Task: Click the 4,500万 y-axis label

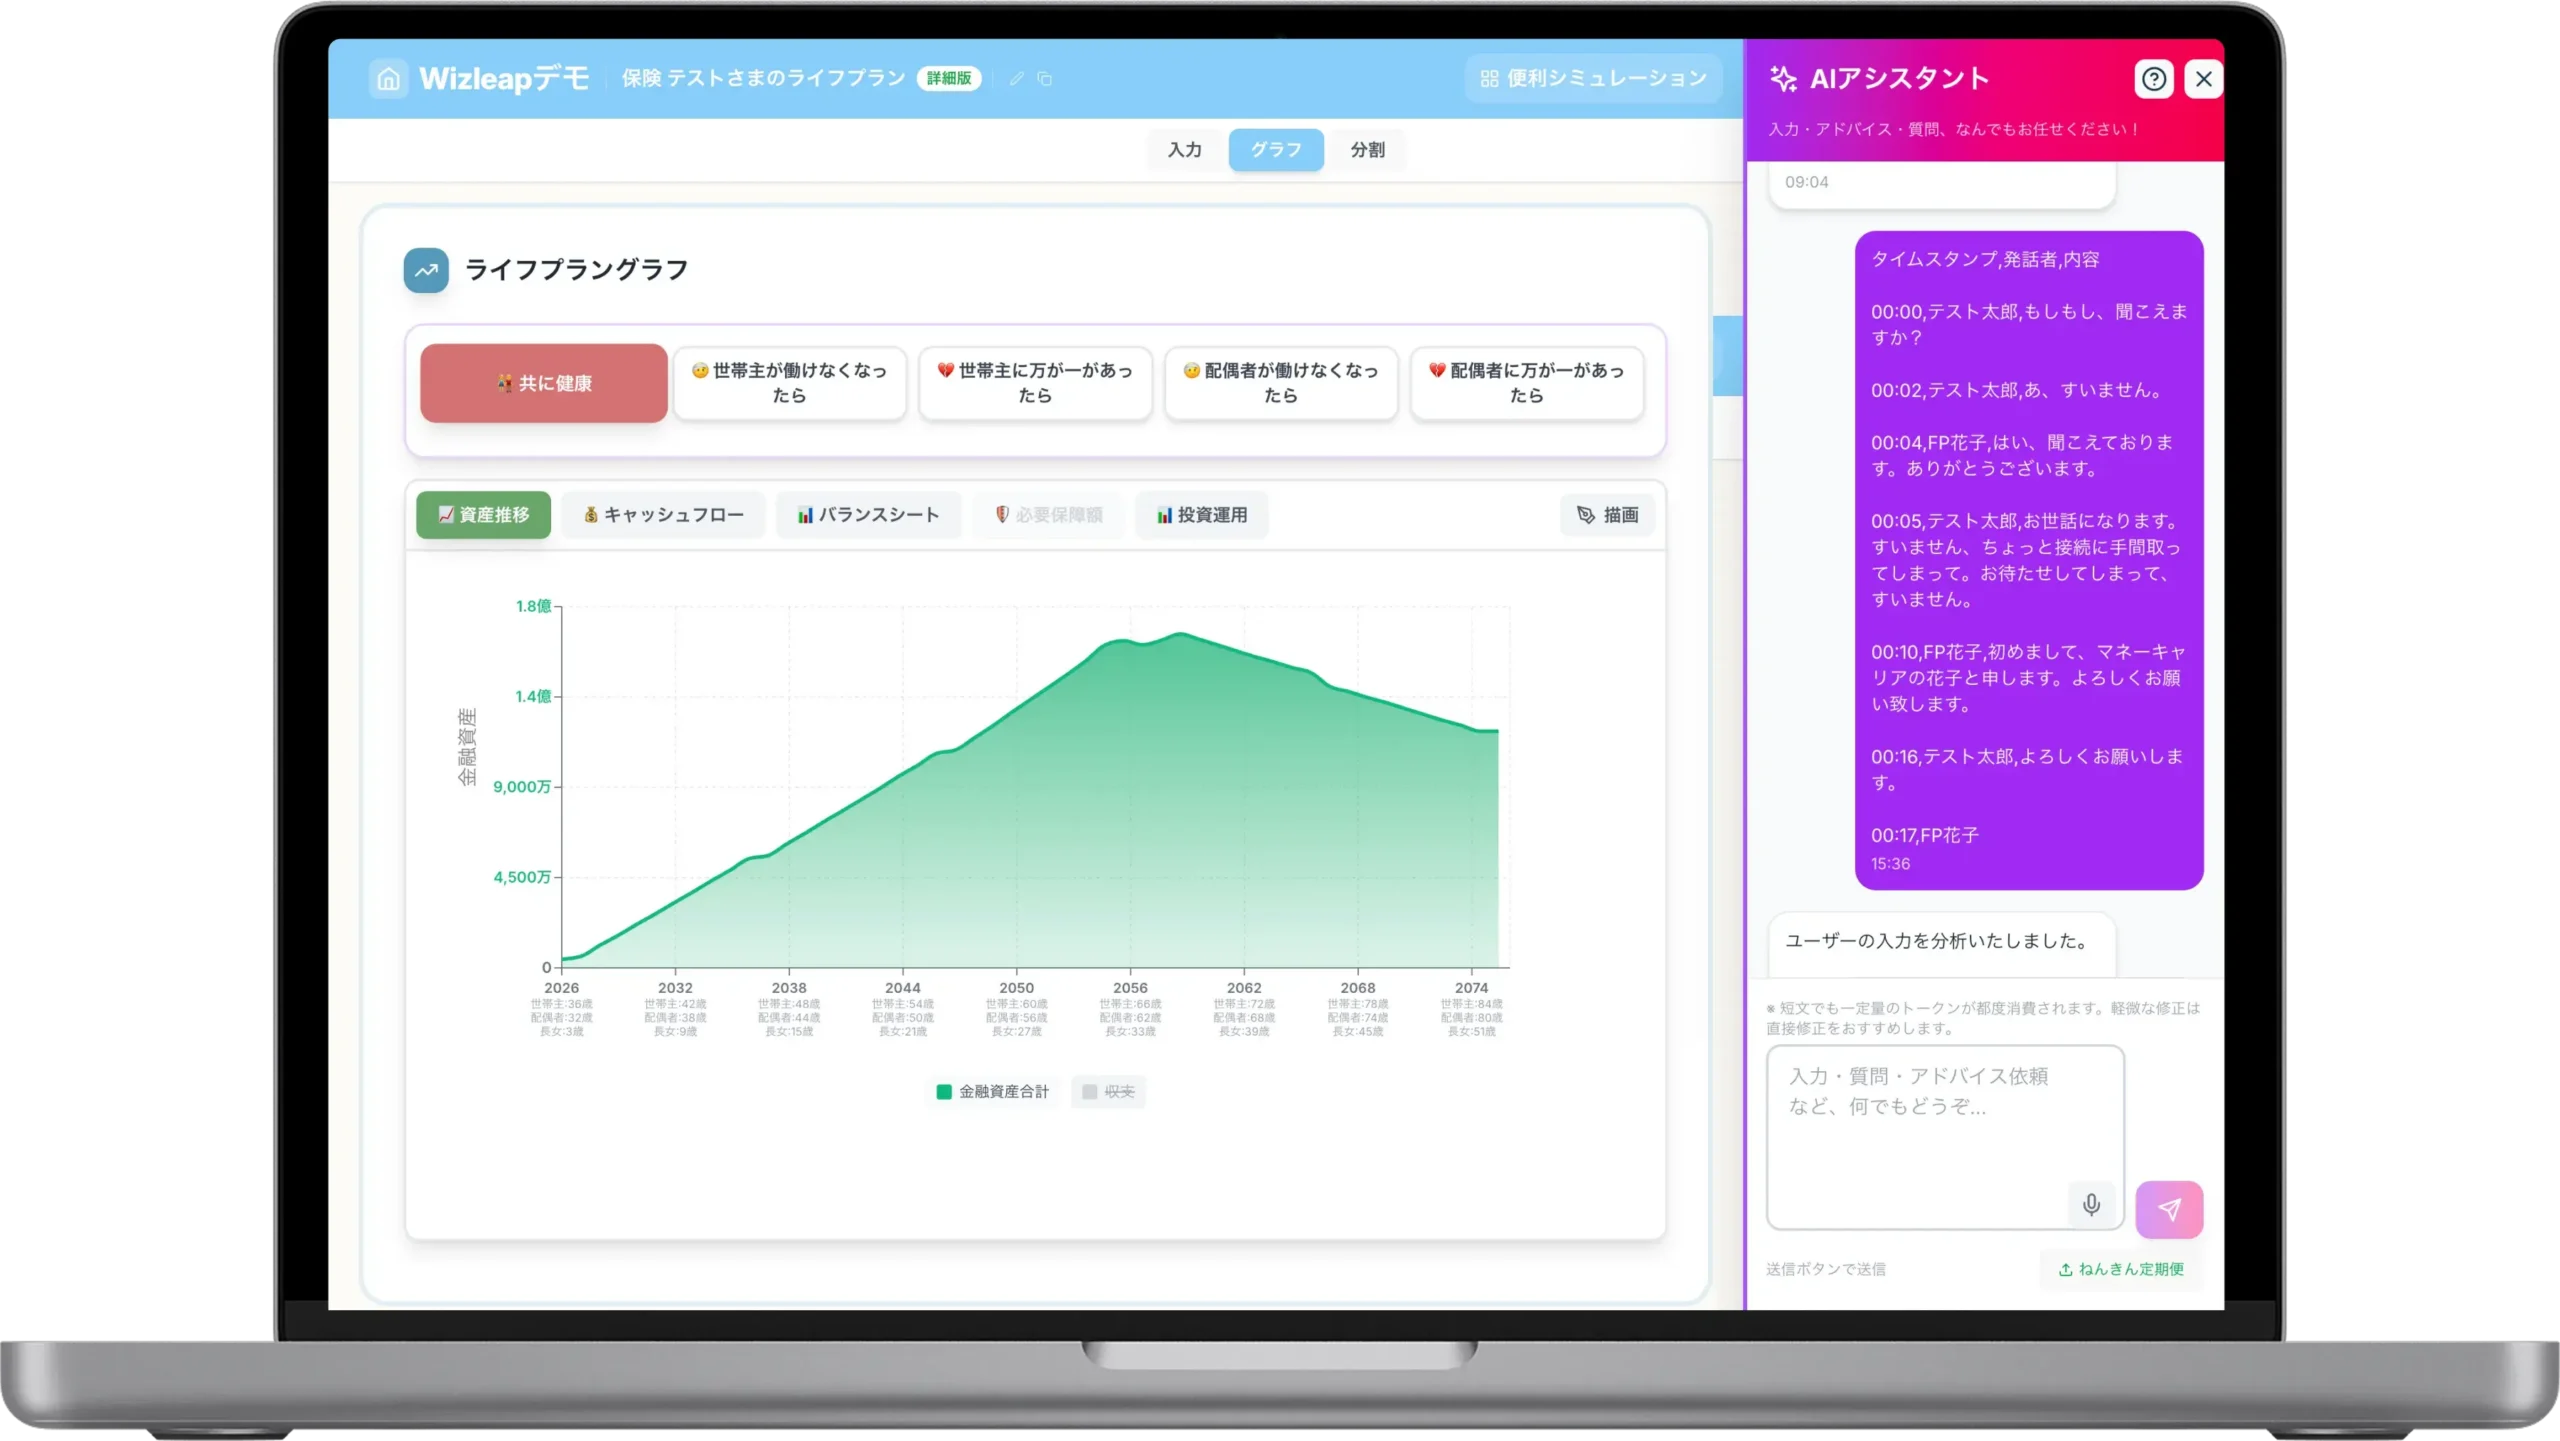Action: coord(522,877)
